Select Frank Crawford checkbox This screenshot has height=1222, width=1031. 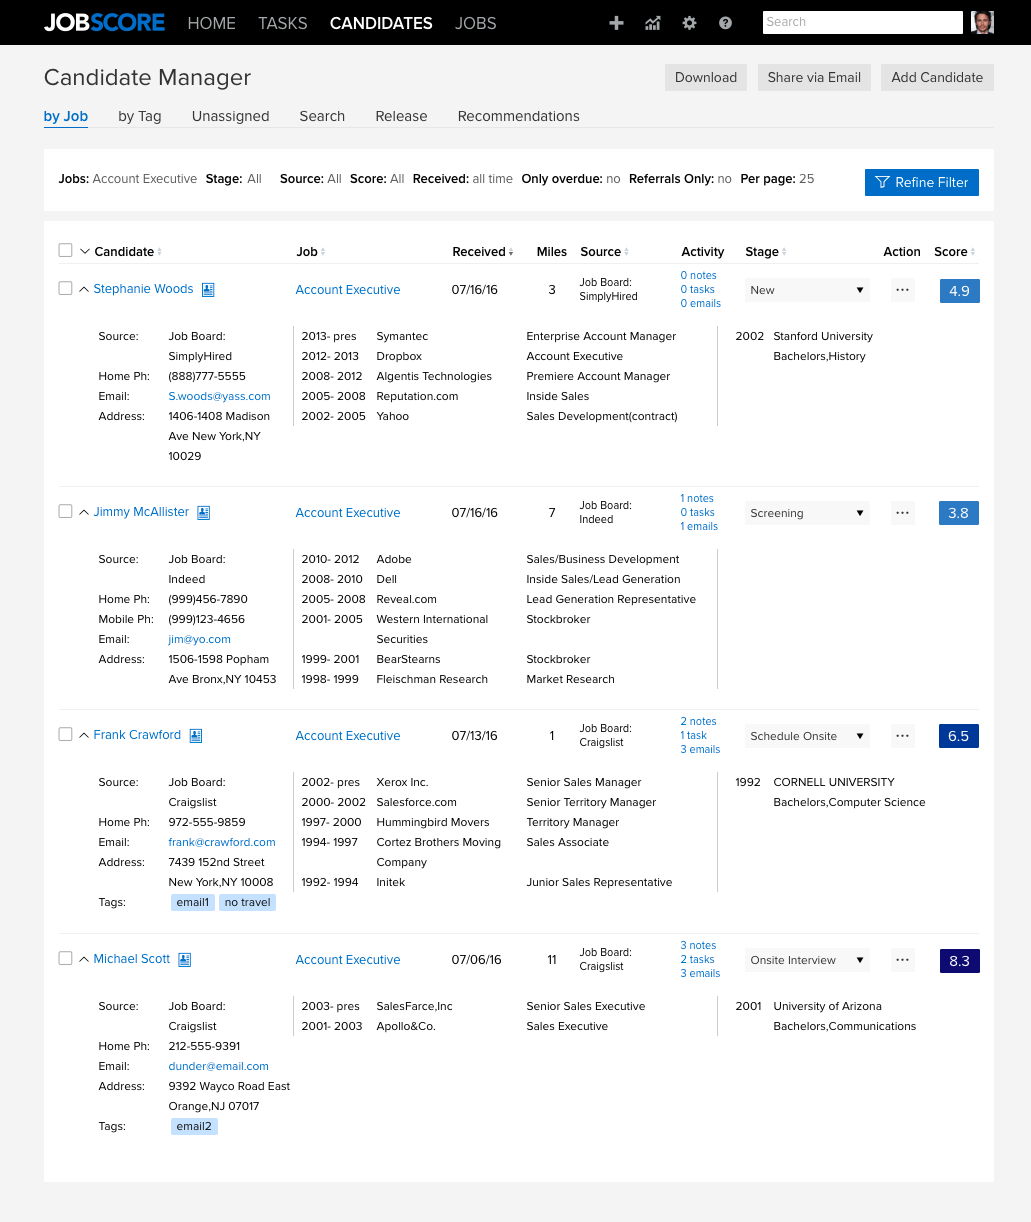click(65, 734)
